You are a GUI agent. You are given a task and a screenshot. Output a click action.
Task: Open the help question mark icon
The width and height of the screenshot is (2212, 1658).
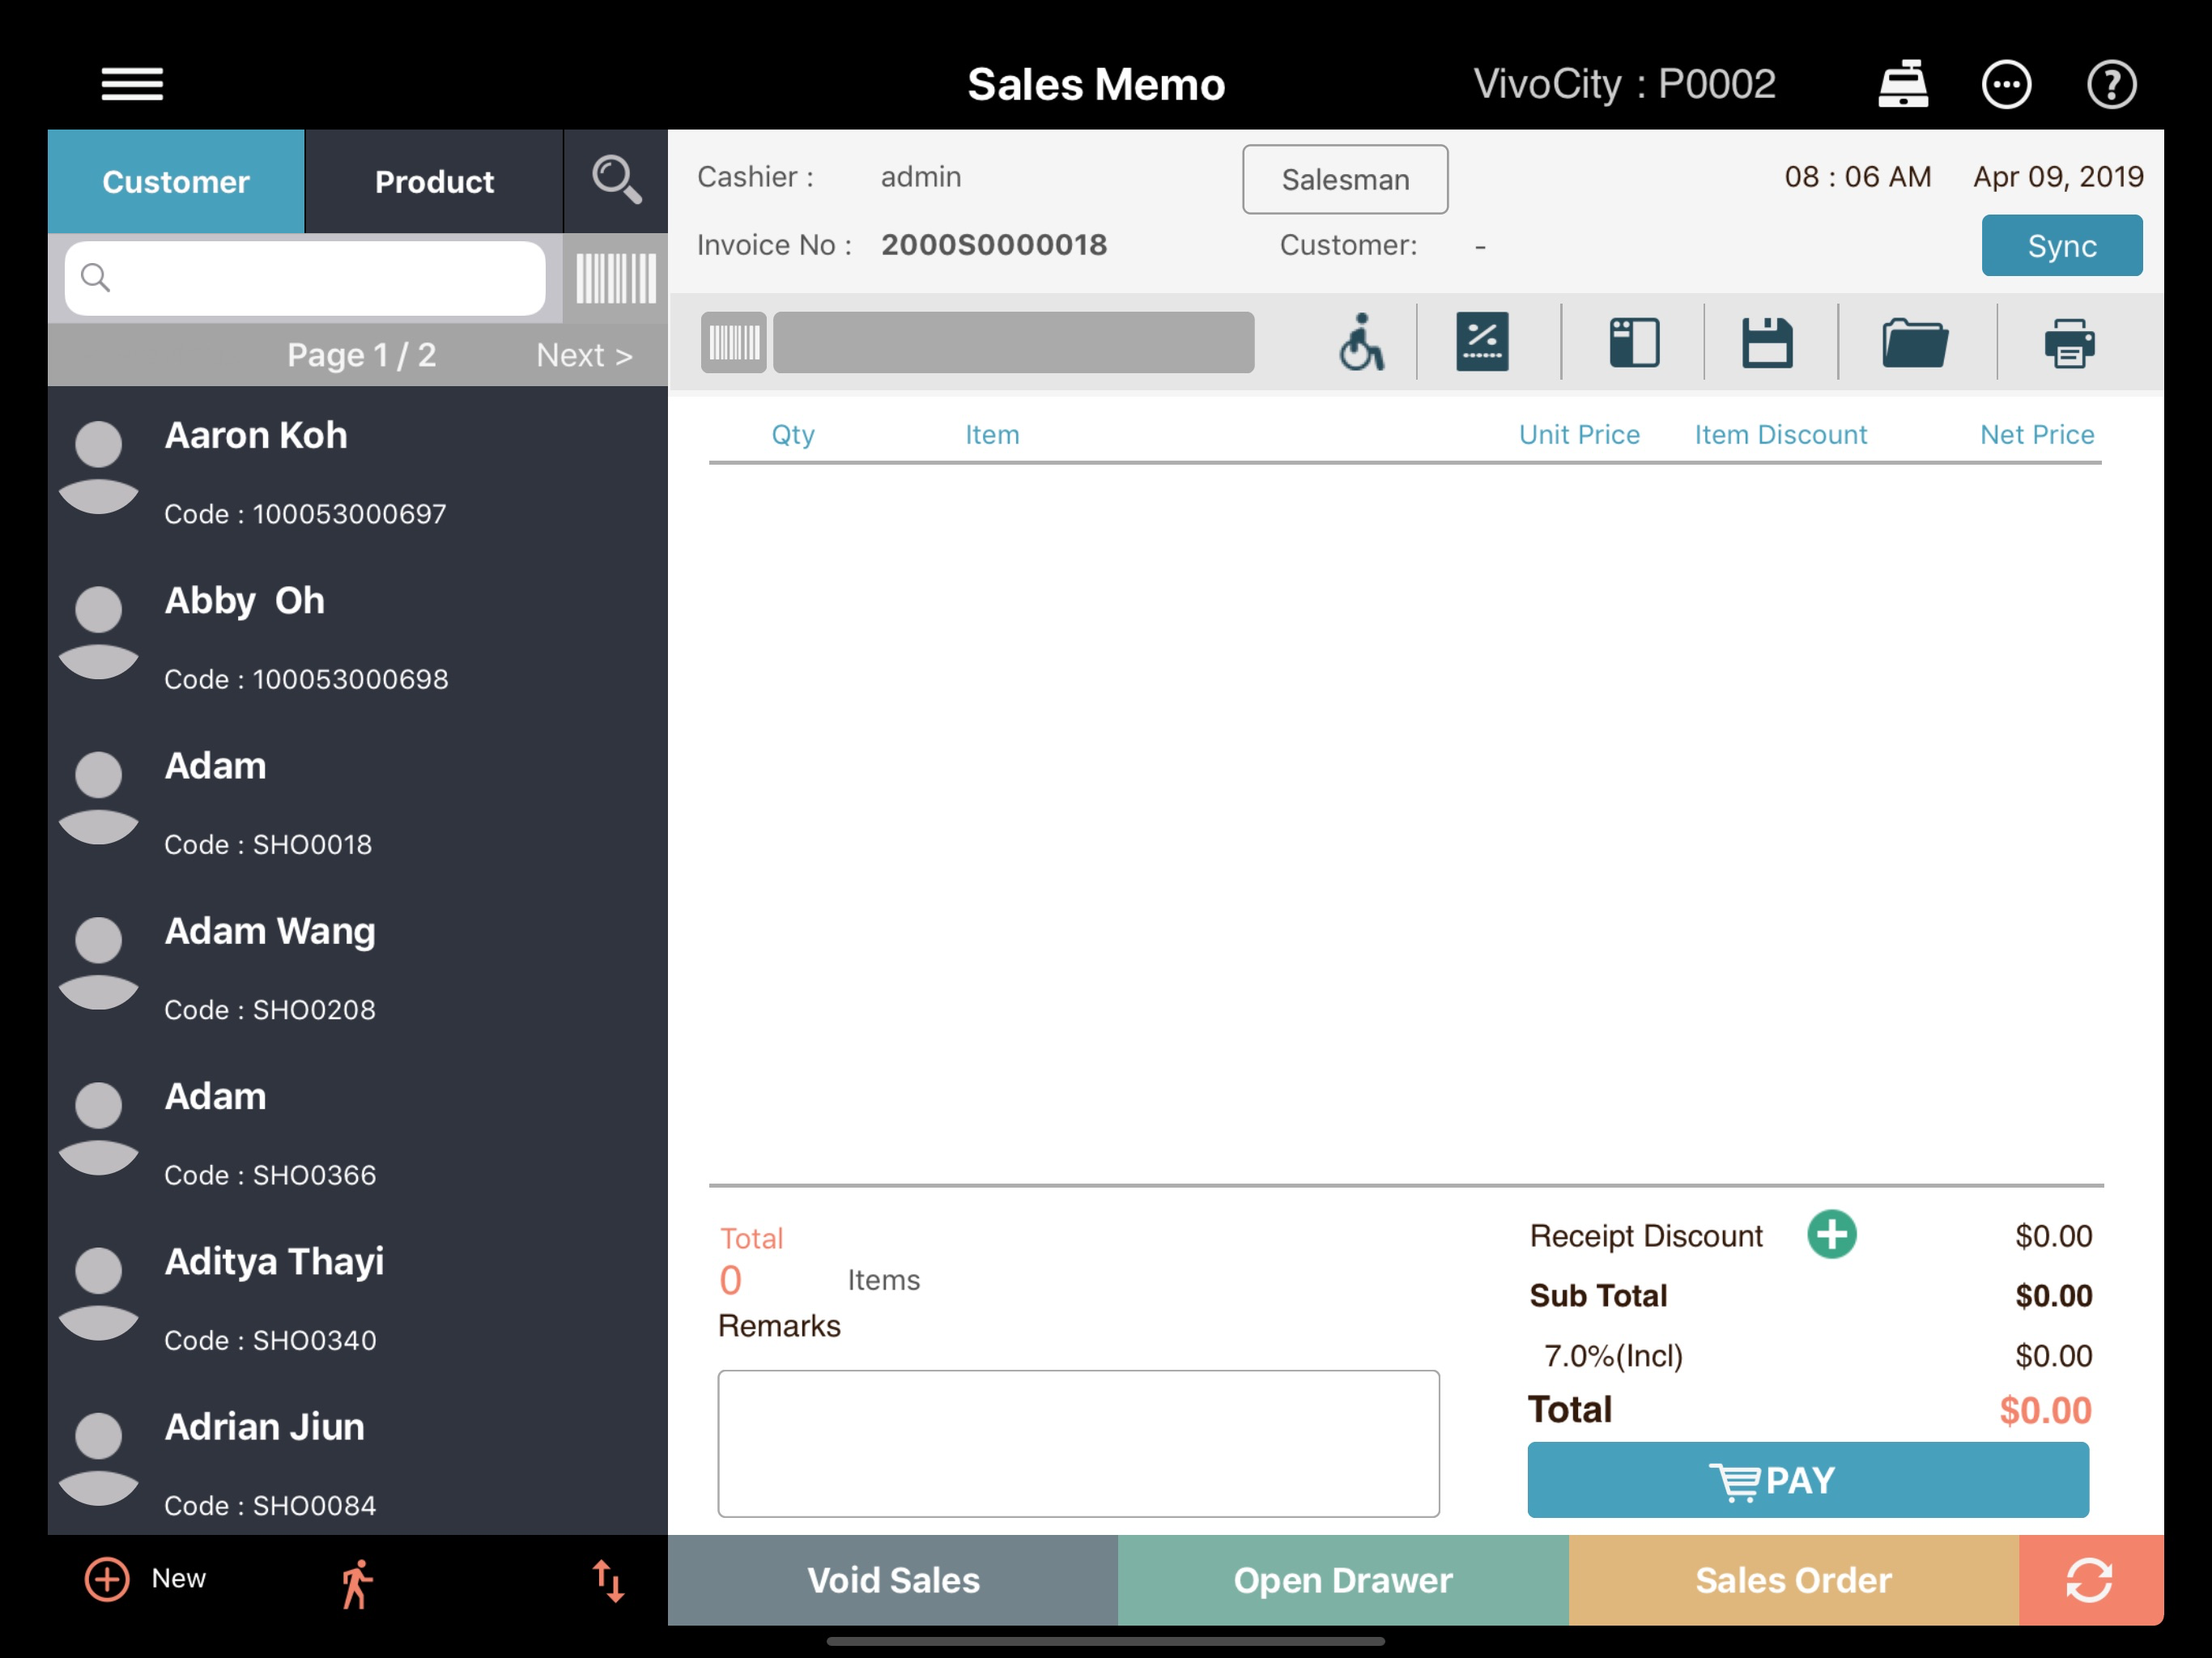[2111, 85]
